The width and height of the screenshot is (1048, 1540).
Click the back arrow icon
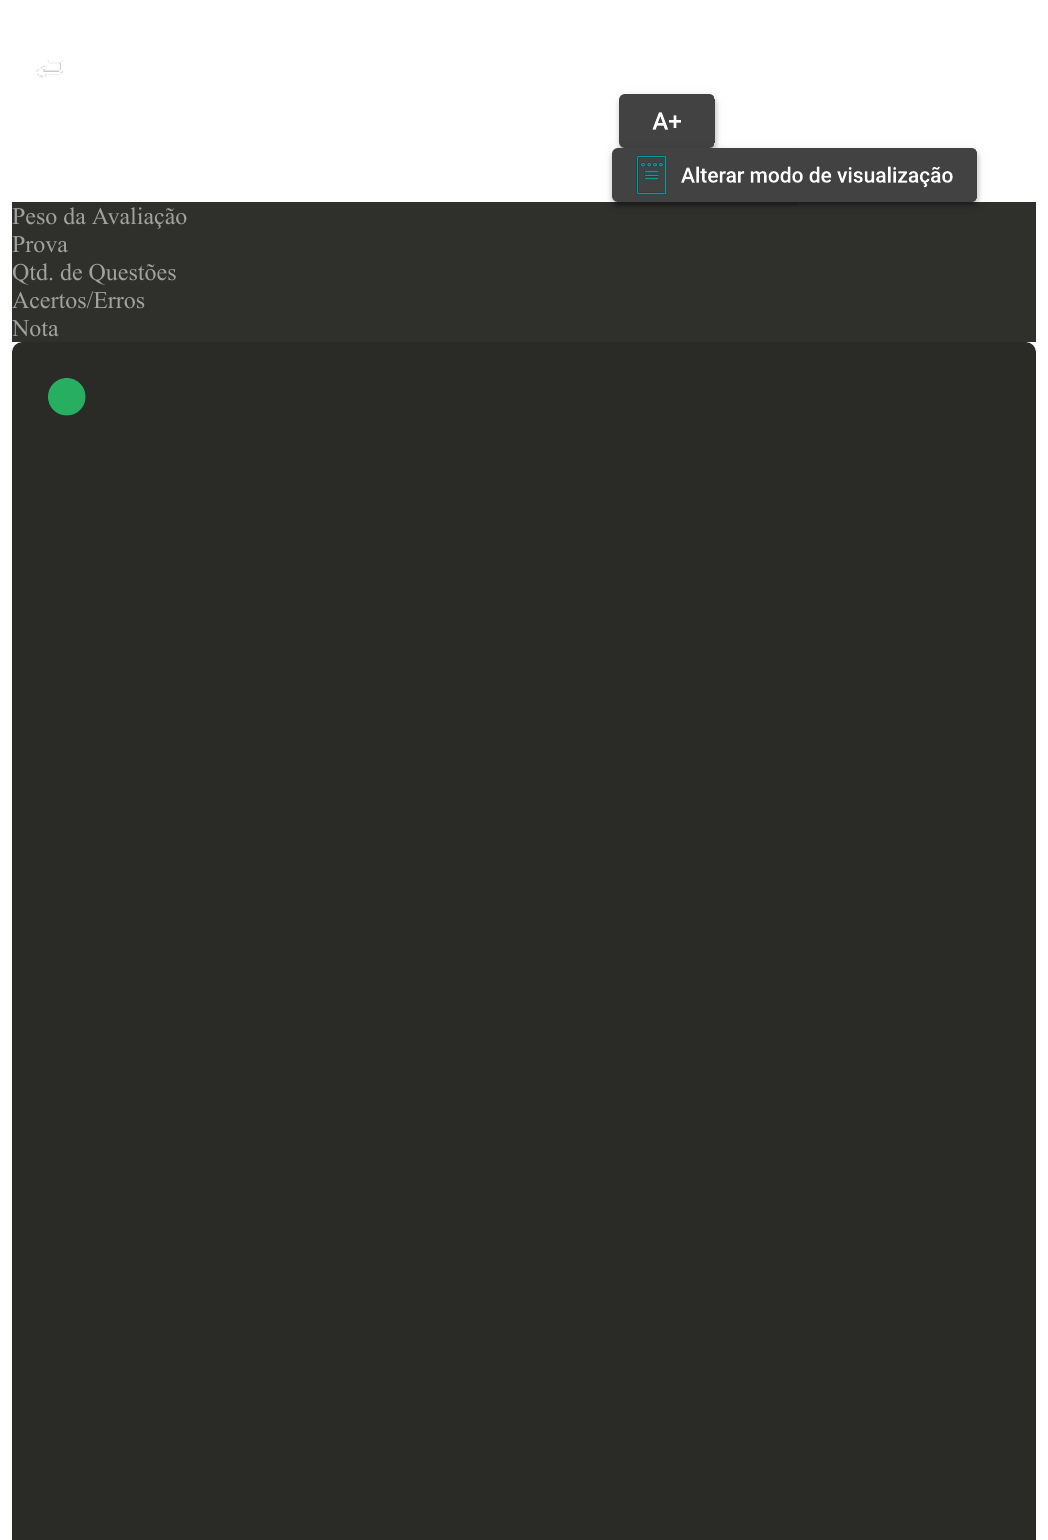tap(49, 69)
